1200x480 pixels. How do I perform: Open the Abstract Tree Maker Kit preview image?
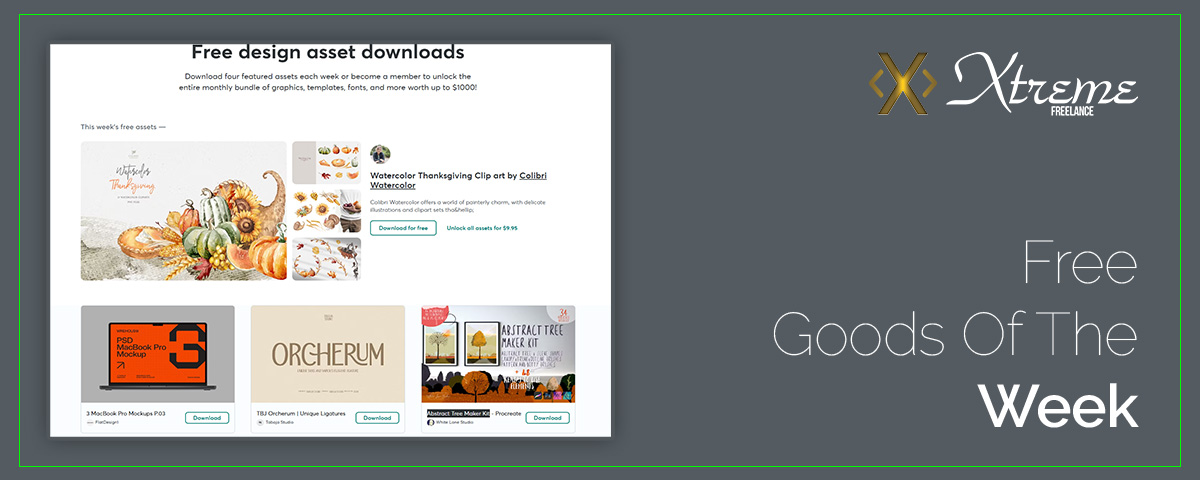(x=498, y=354)
